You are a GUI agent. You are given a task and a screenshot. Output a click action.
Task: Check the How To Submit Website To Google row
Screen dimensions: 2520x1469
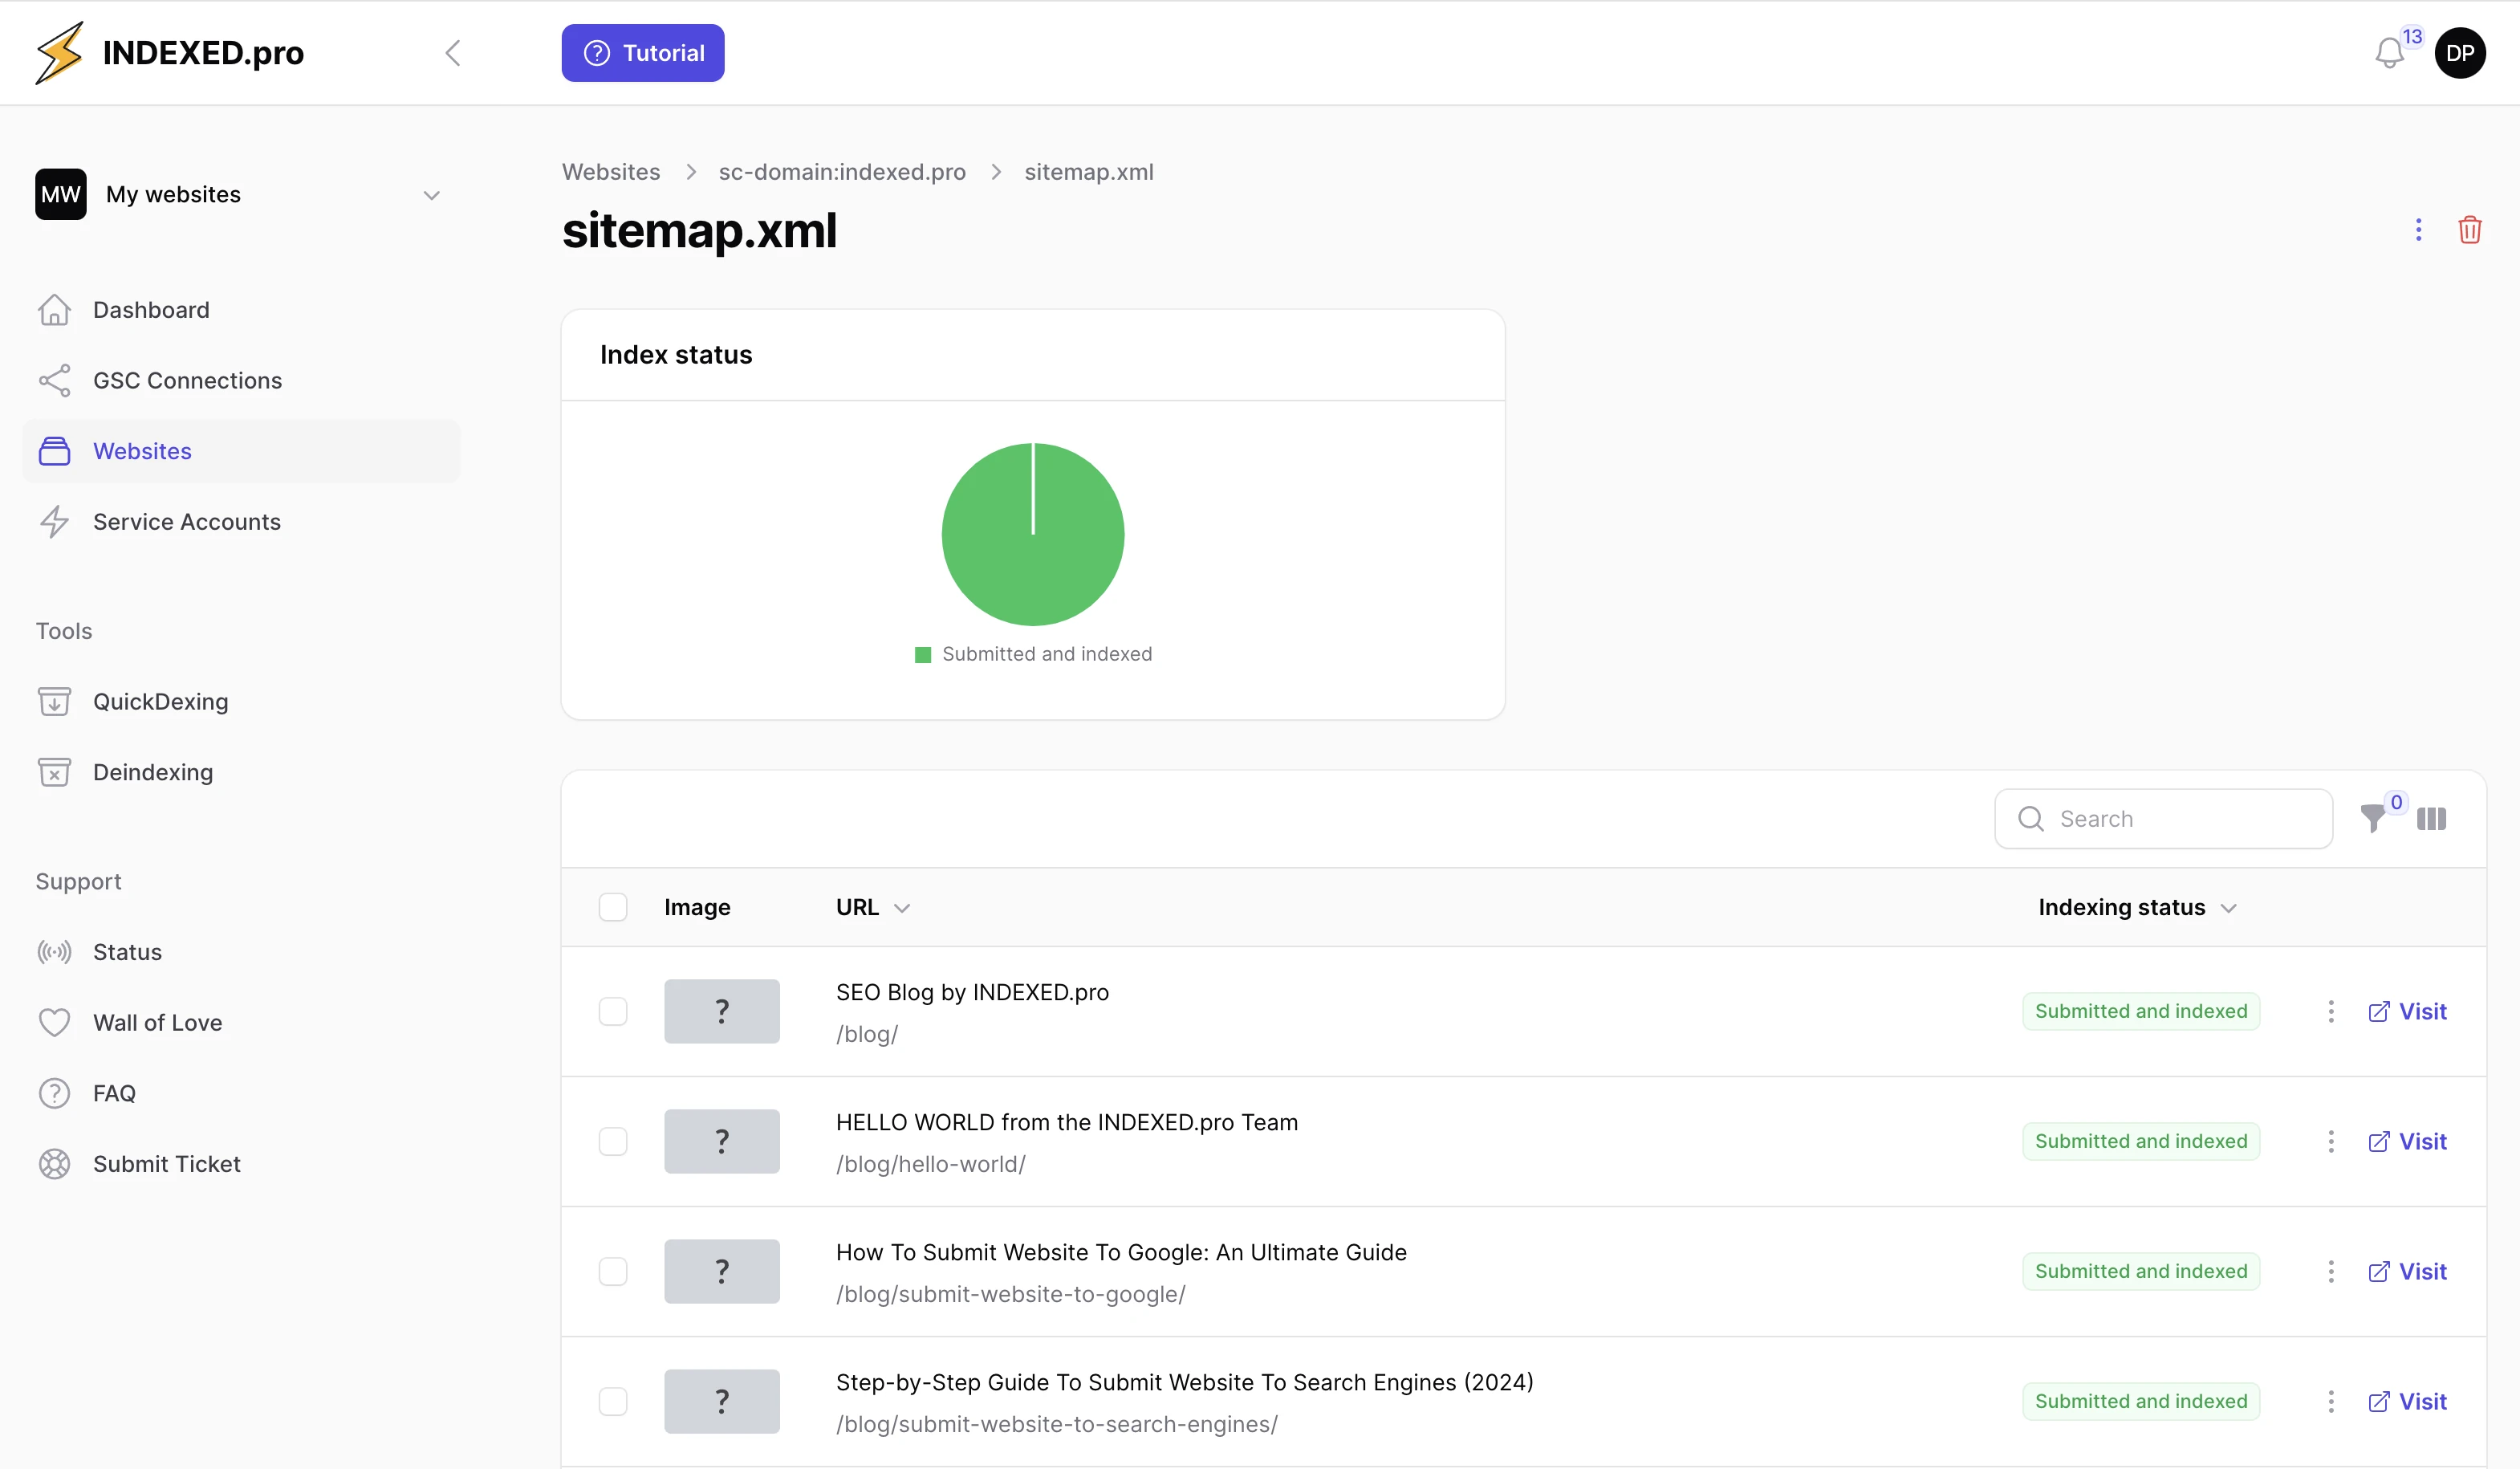[x=613, y=1271]
